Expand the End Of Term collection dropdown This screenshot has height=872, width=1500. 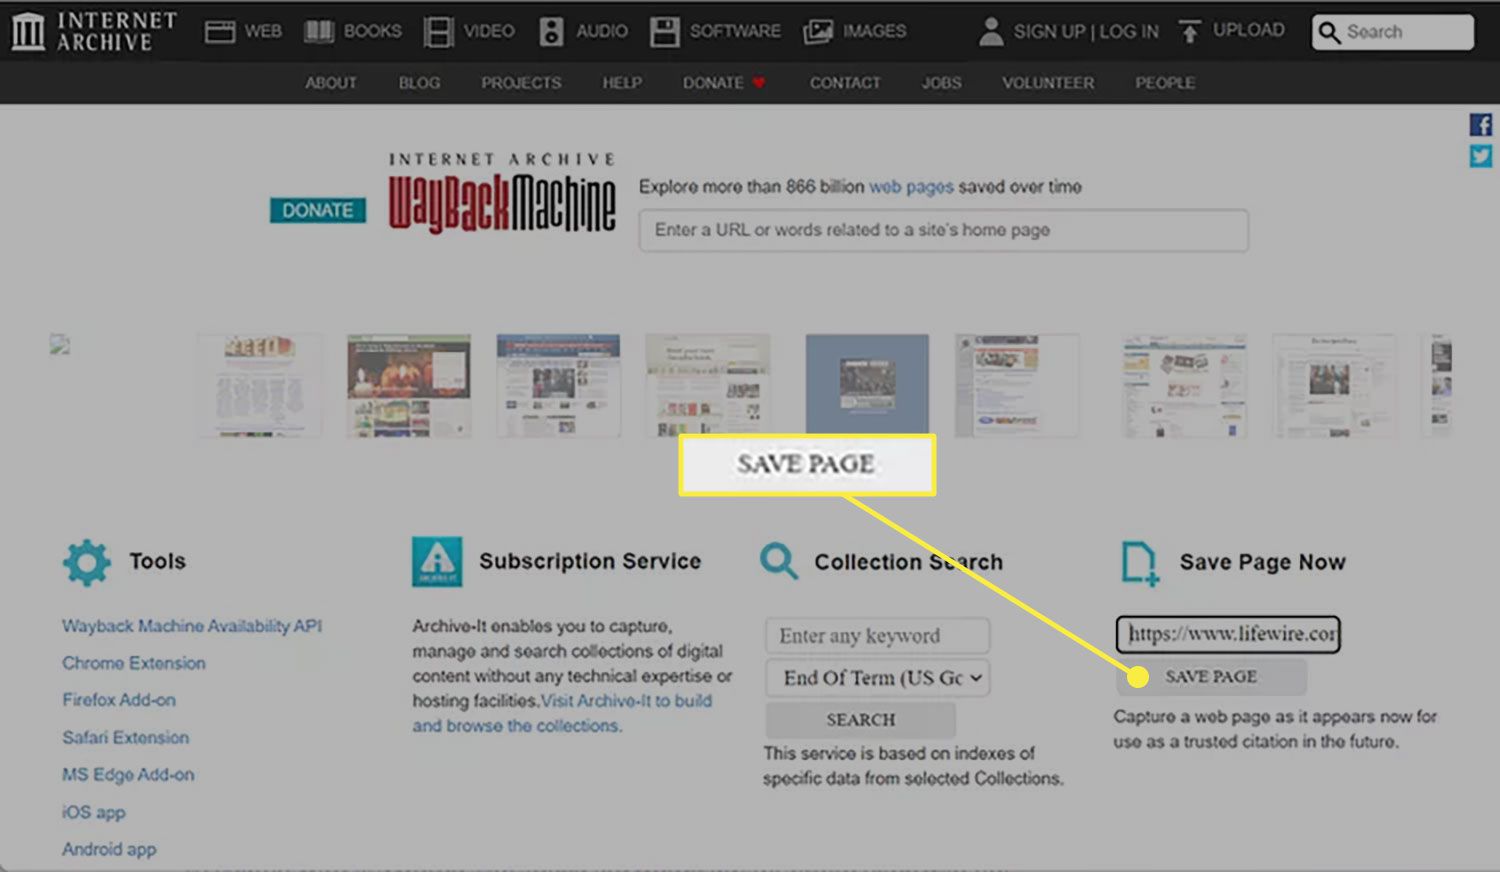878,678
